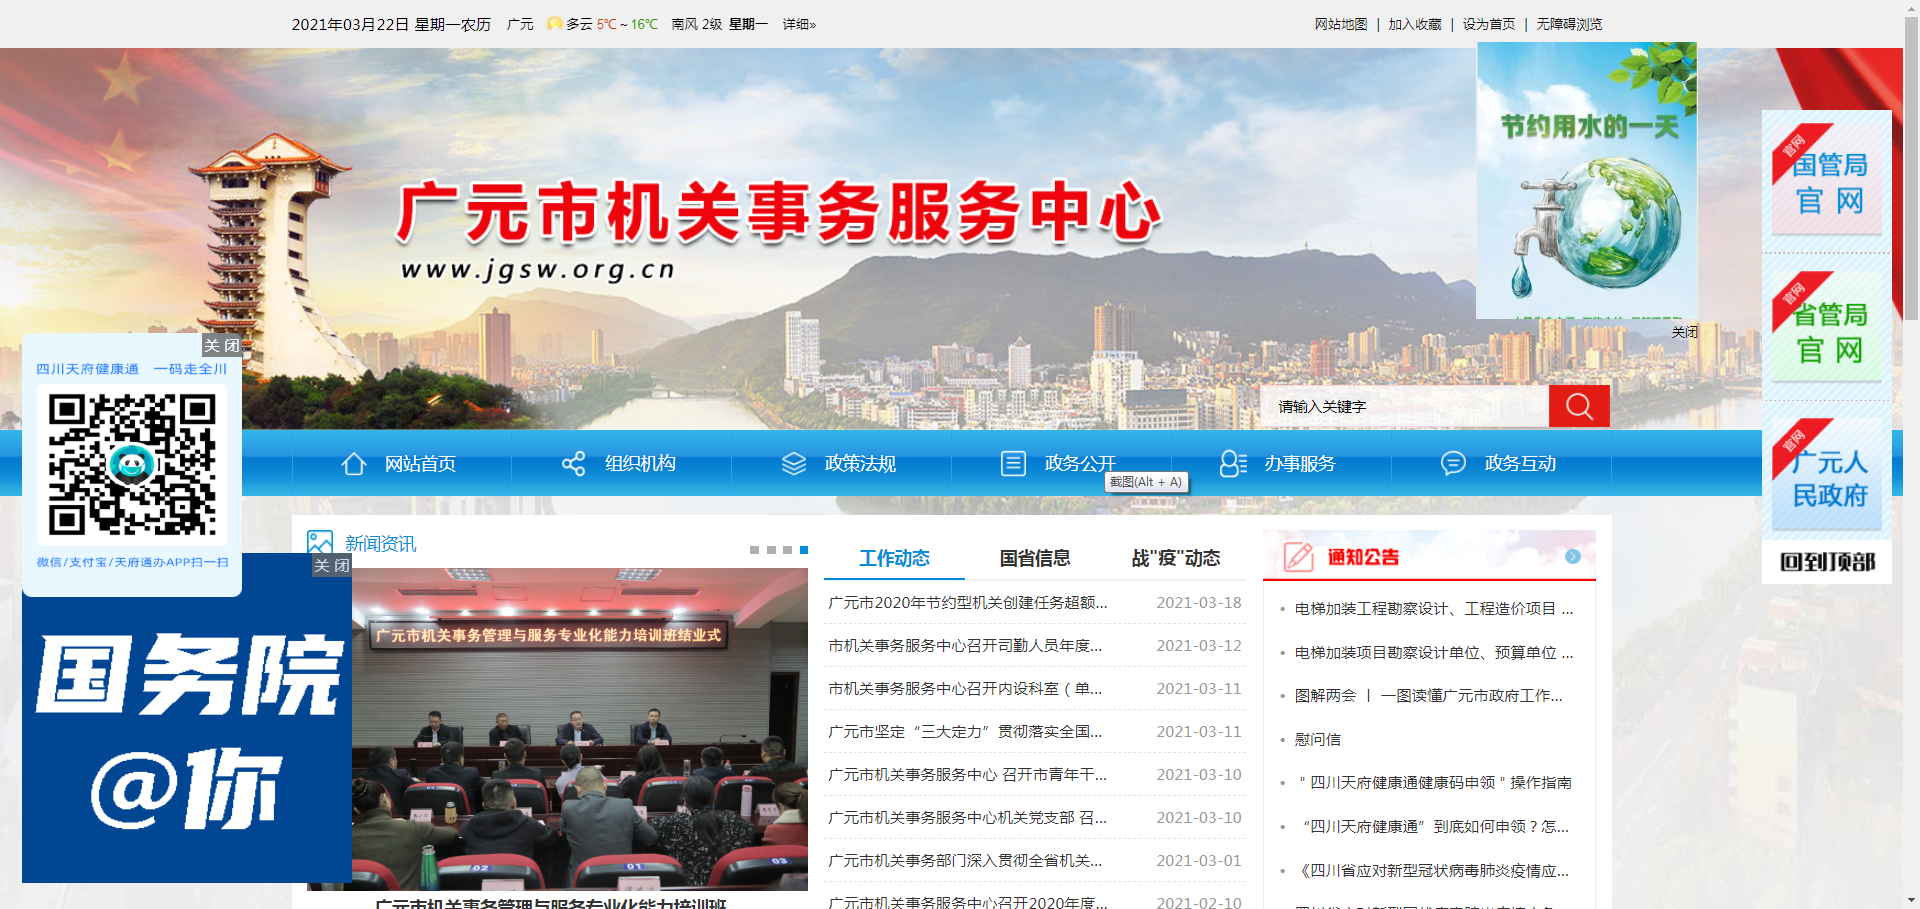
Task: Click the layers icon beside 政策法规
Action: click(794, 464)
